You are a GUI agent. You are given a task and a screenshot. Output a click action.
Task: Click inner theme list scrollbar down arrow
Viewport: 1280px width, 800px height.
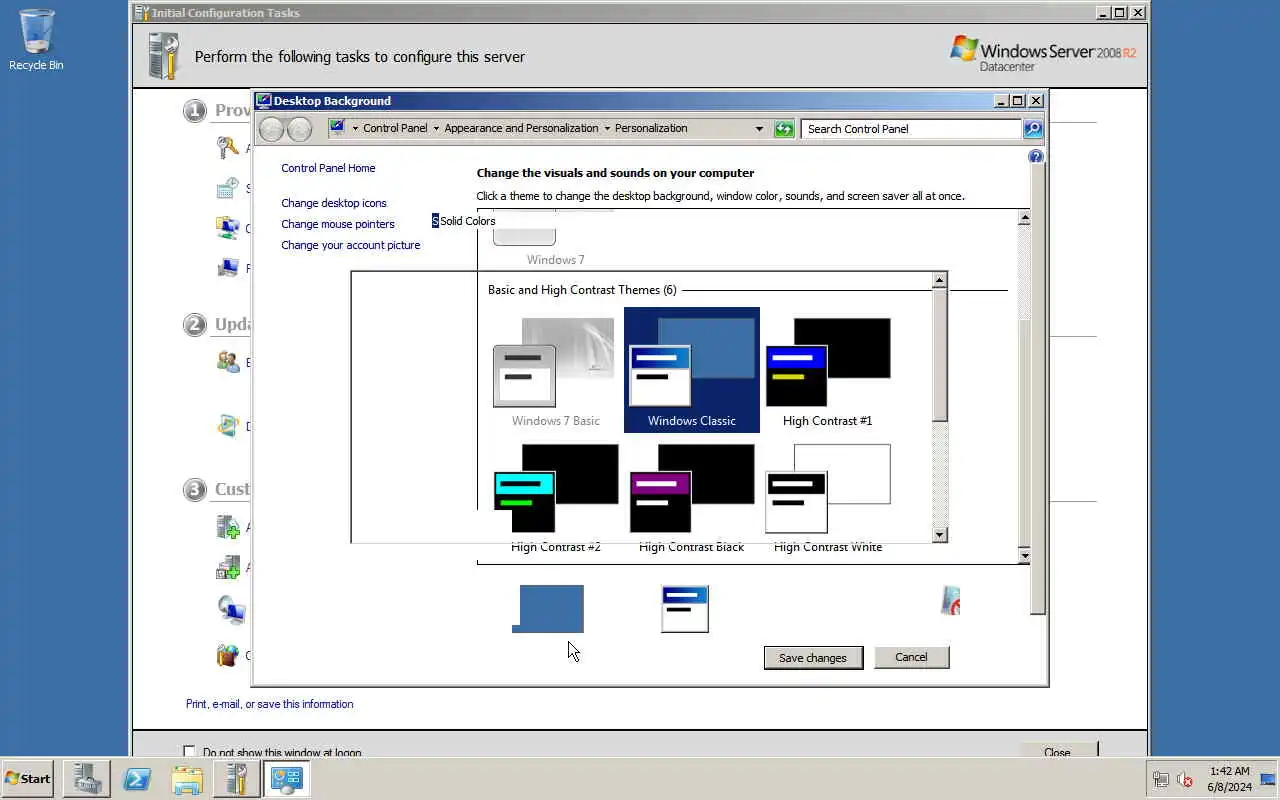tap(939, 535)
